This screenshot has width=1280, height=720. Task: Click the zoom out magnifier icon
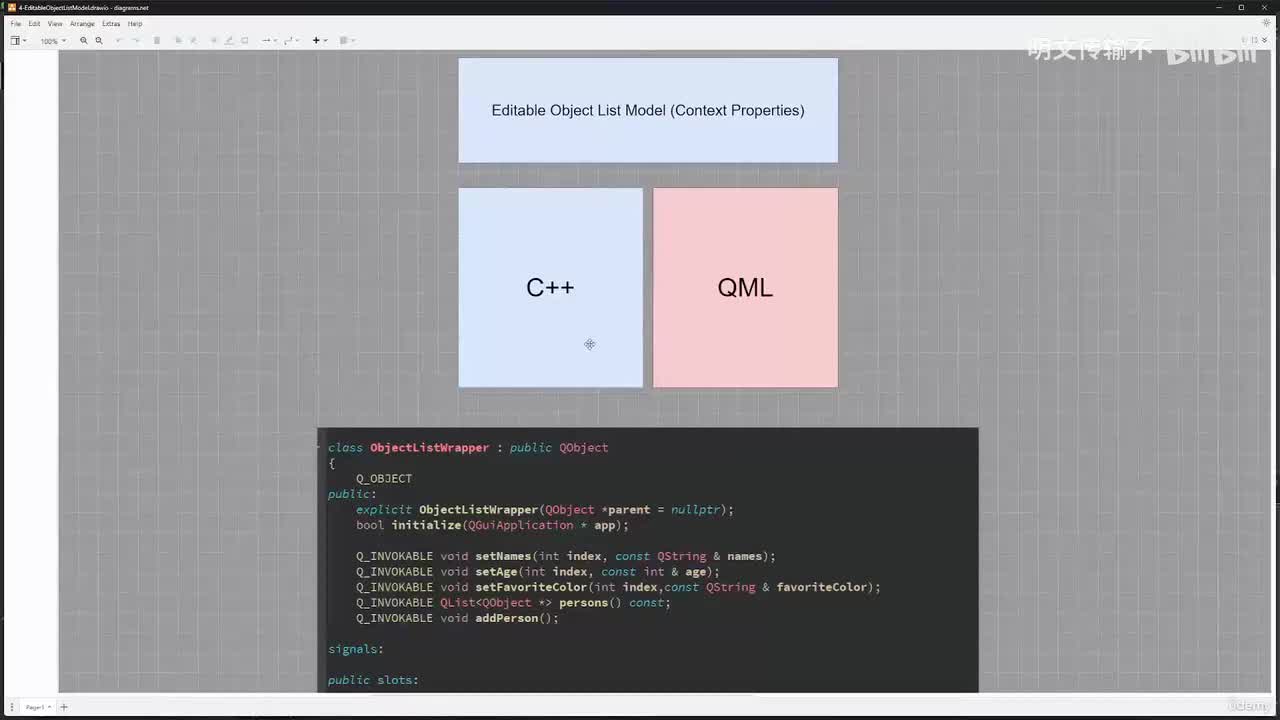99,41
